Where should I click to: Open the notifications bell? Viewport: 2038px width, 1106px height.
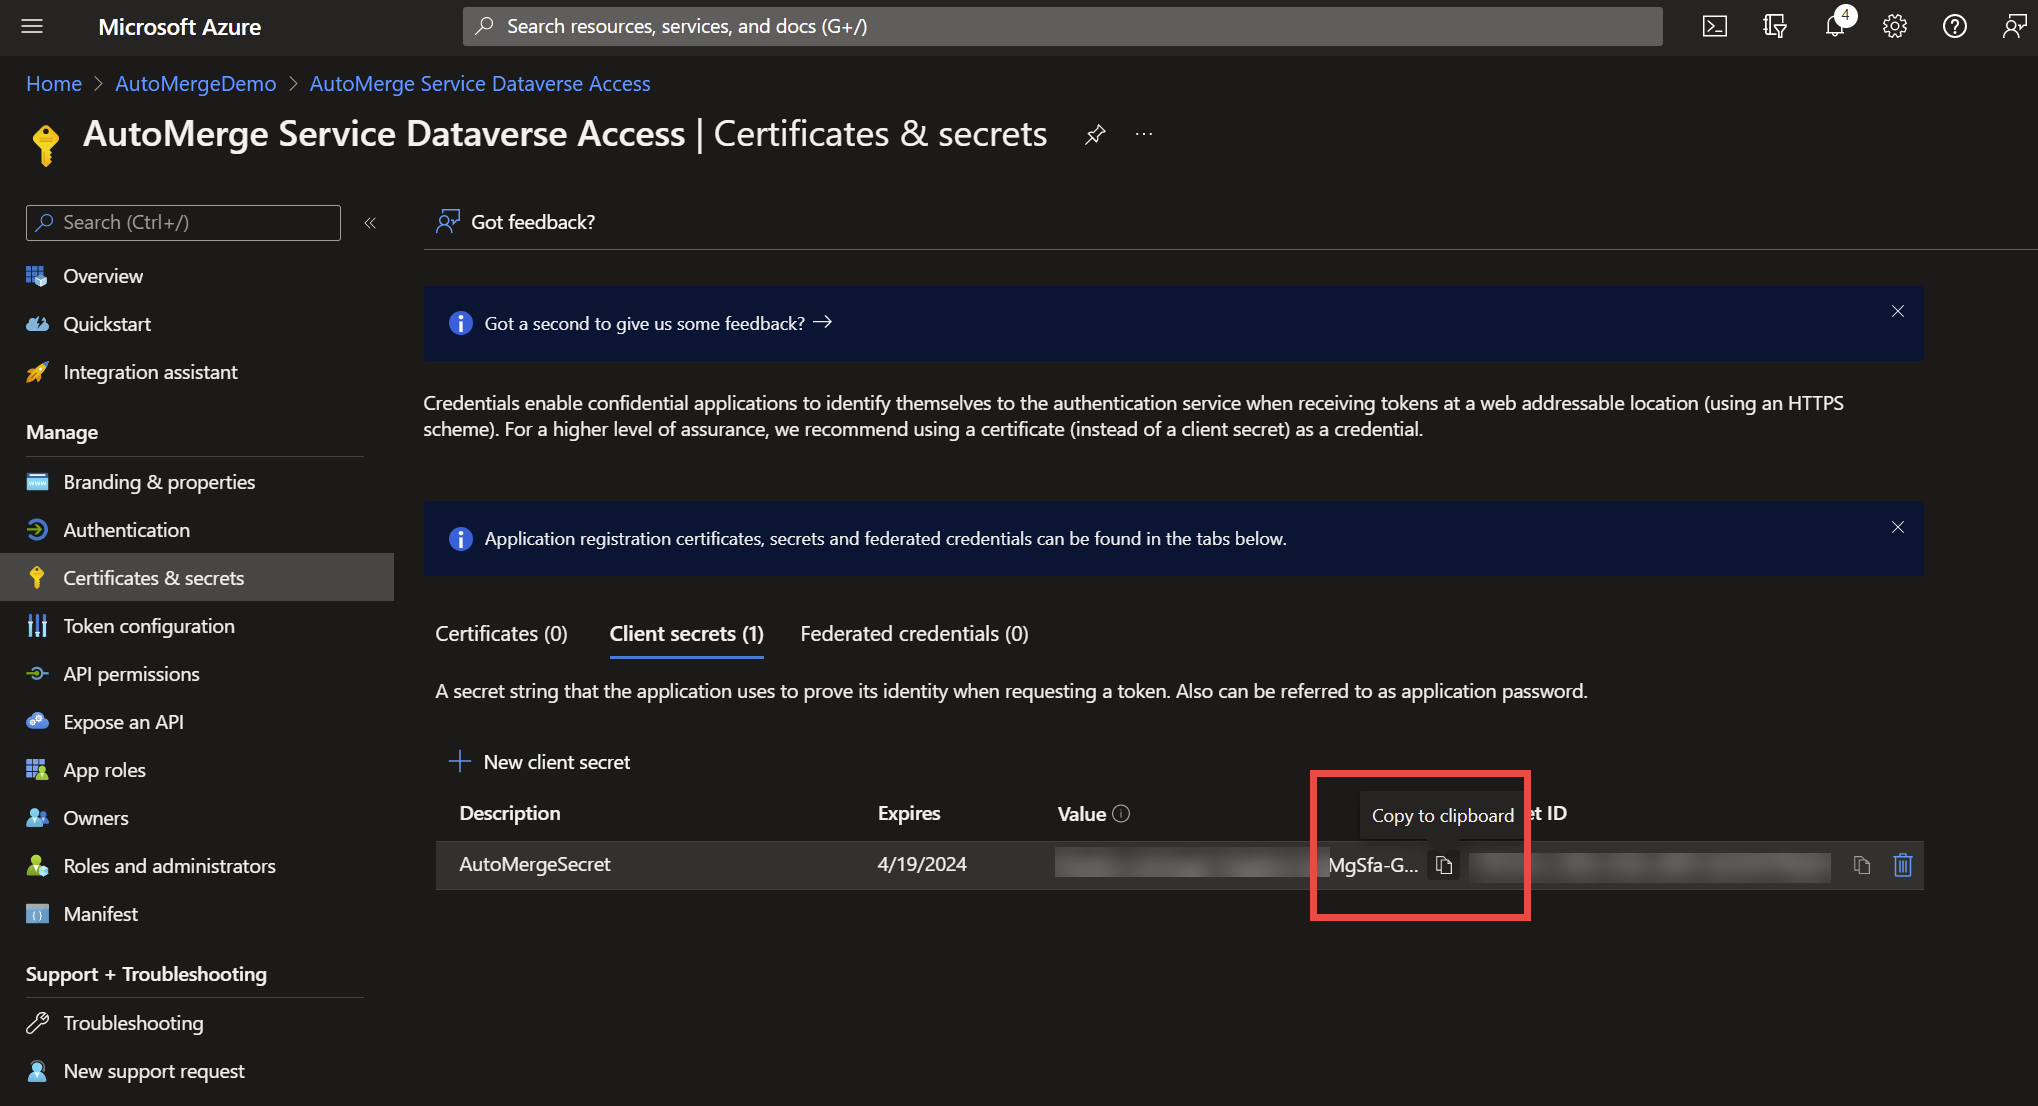pos(1835,27)
